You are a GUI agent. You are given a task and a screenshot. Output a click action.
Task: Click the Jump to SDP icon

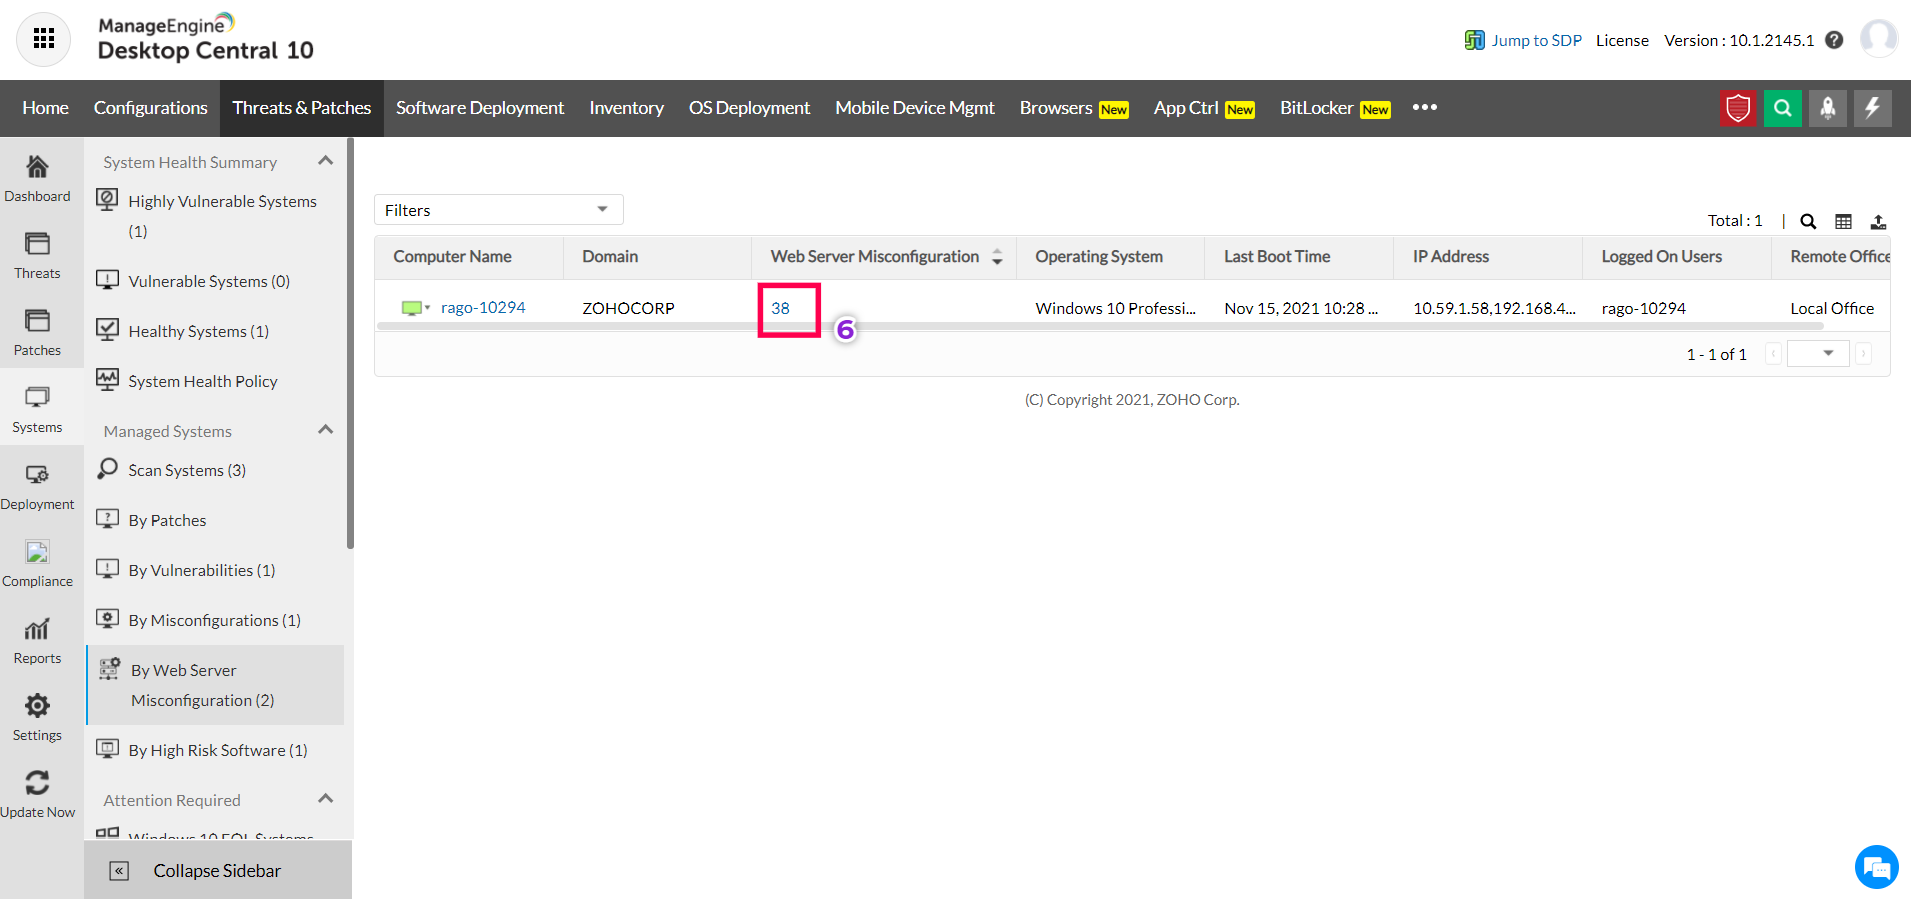[x=1474, y=40]
